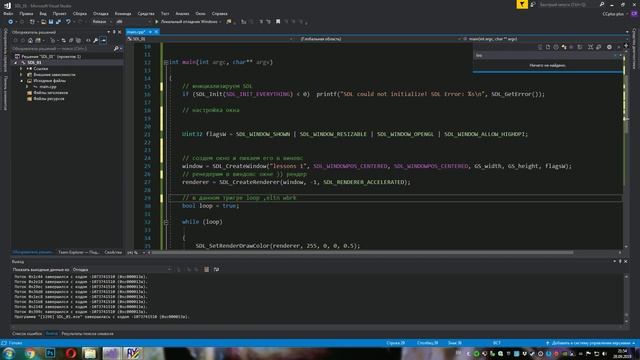Collapse the Исходные файлы folder

(21, 81)
